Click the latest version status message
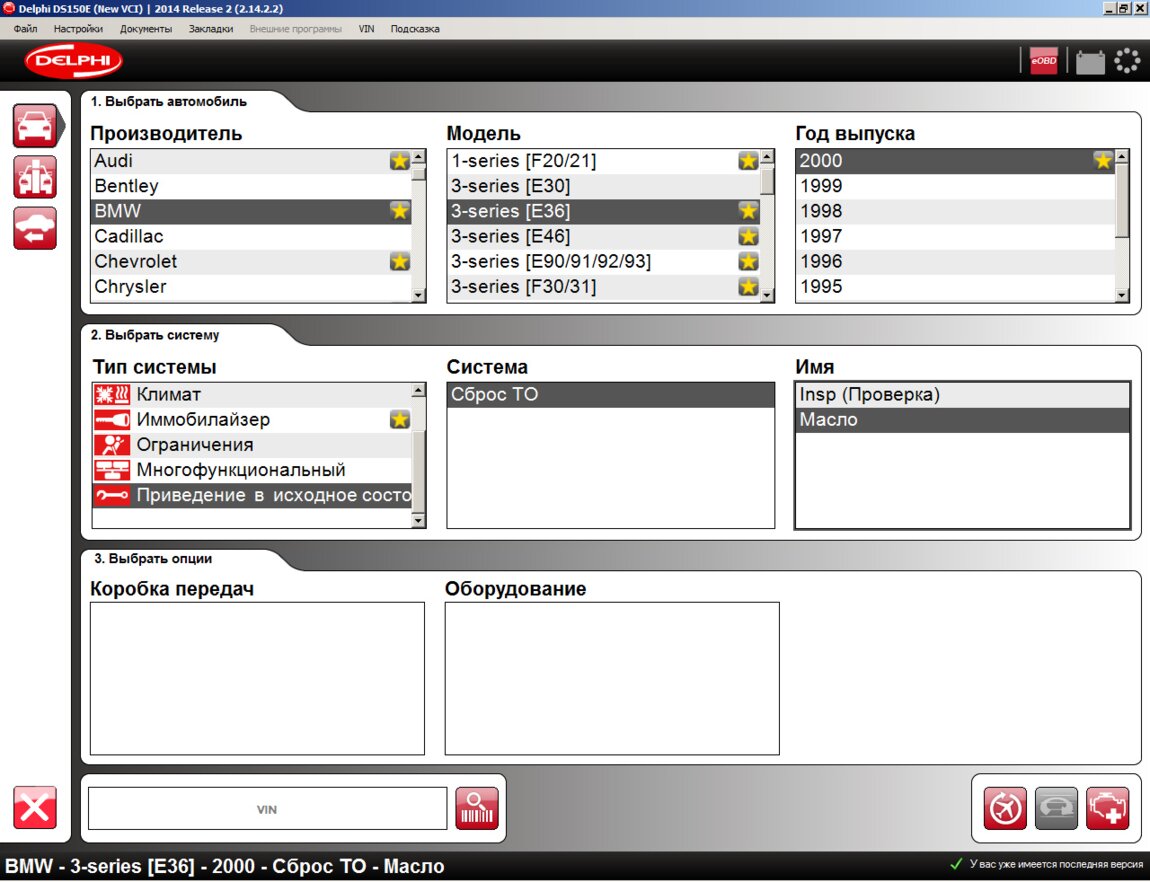This screenshot has height=882, width=1150. click(x=1047, y=865)
